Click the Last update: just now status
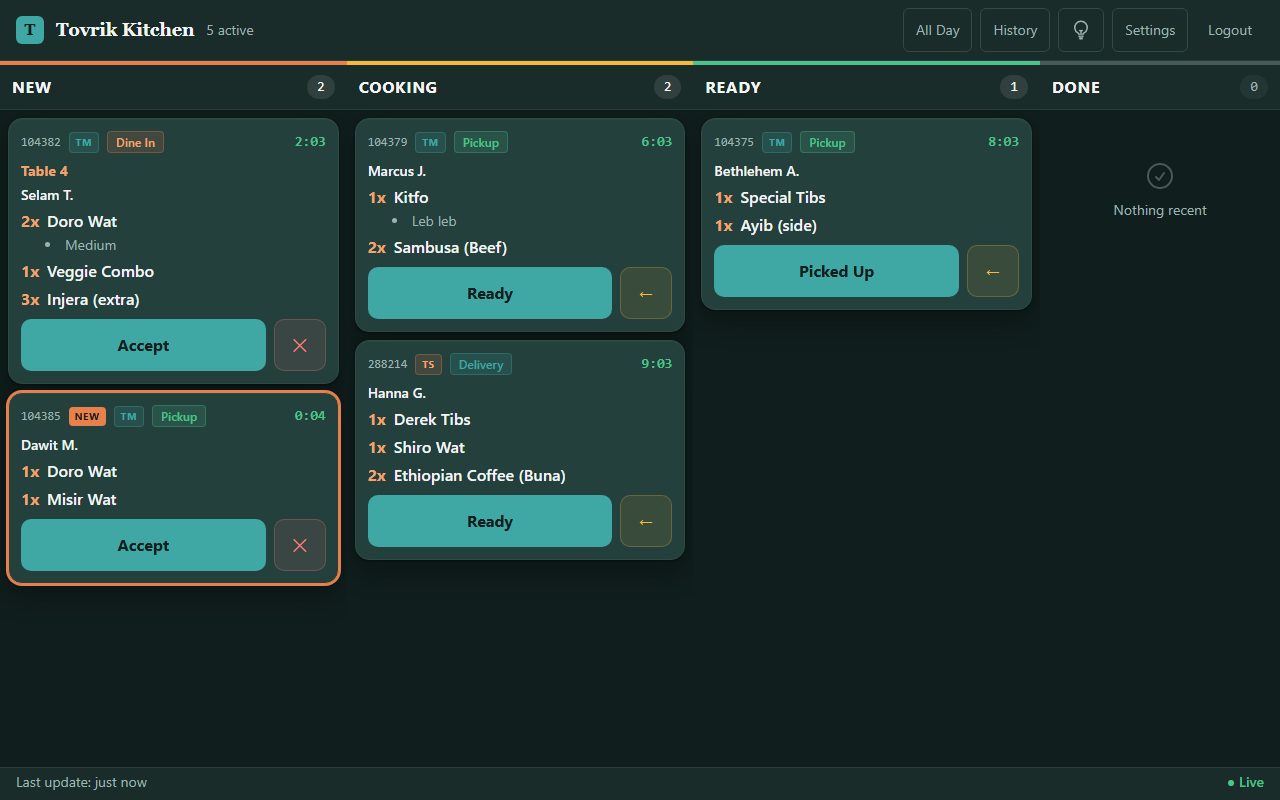The height and width of the screenshot is (800, 1280). point(81,783)
